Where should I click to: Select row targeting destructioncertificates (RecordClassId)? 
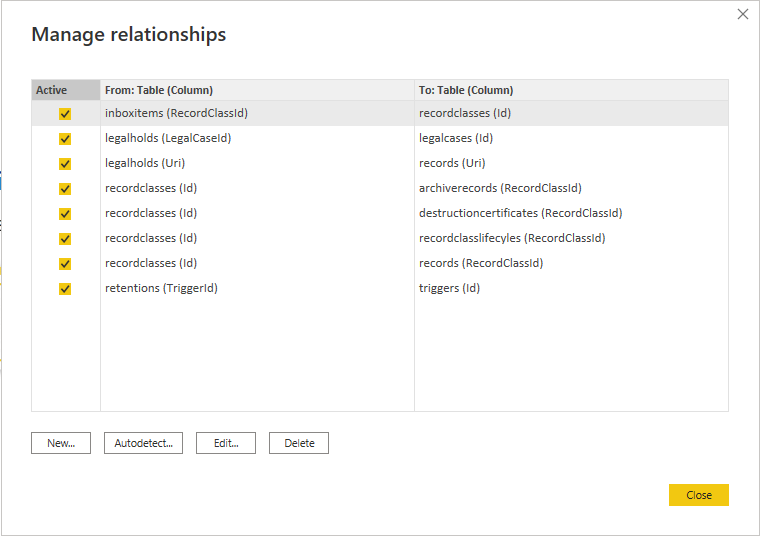[x=380, y=213]
